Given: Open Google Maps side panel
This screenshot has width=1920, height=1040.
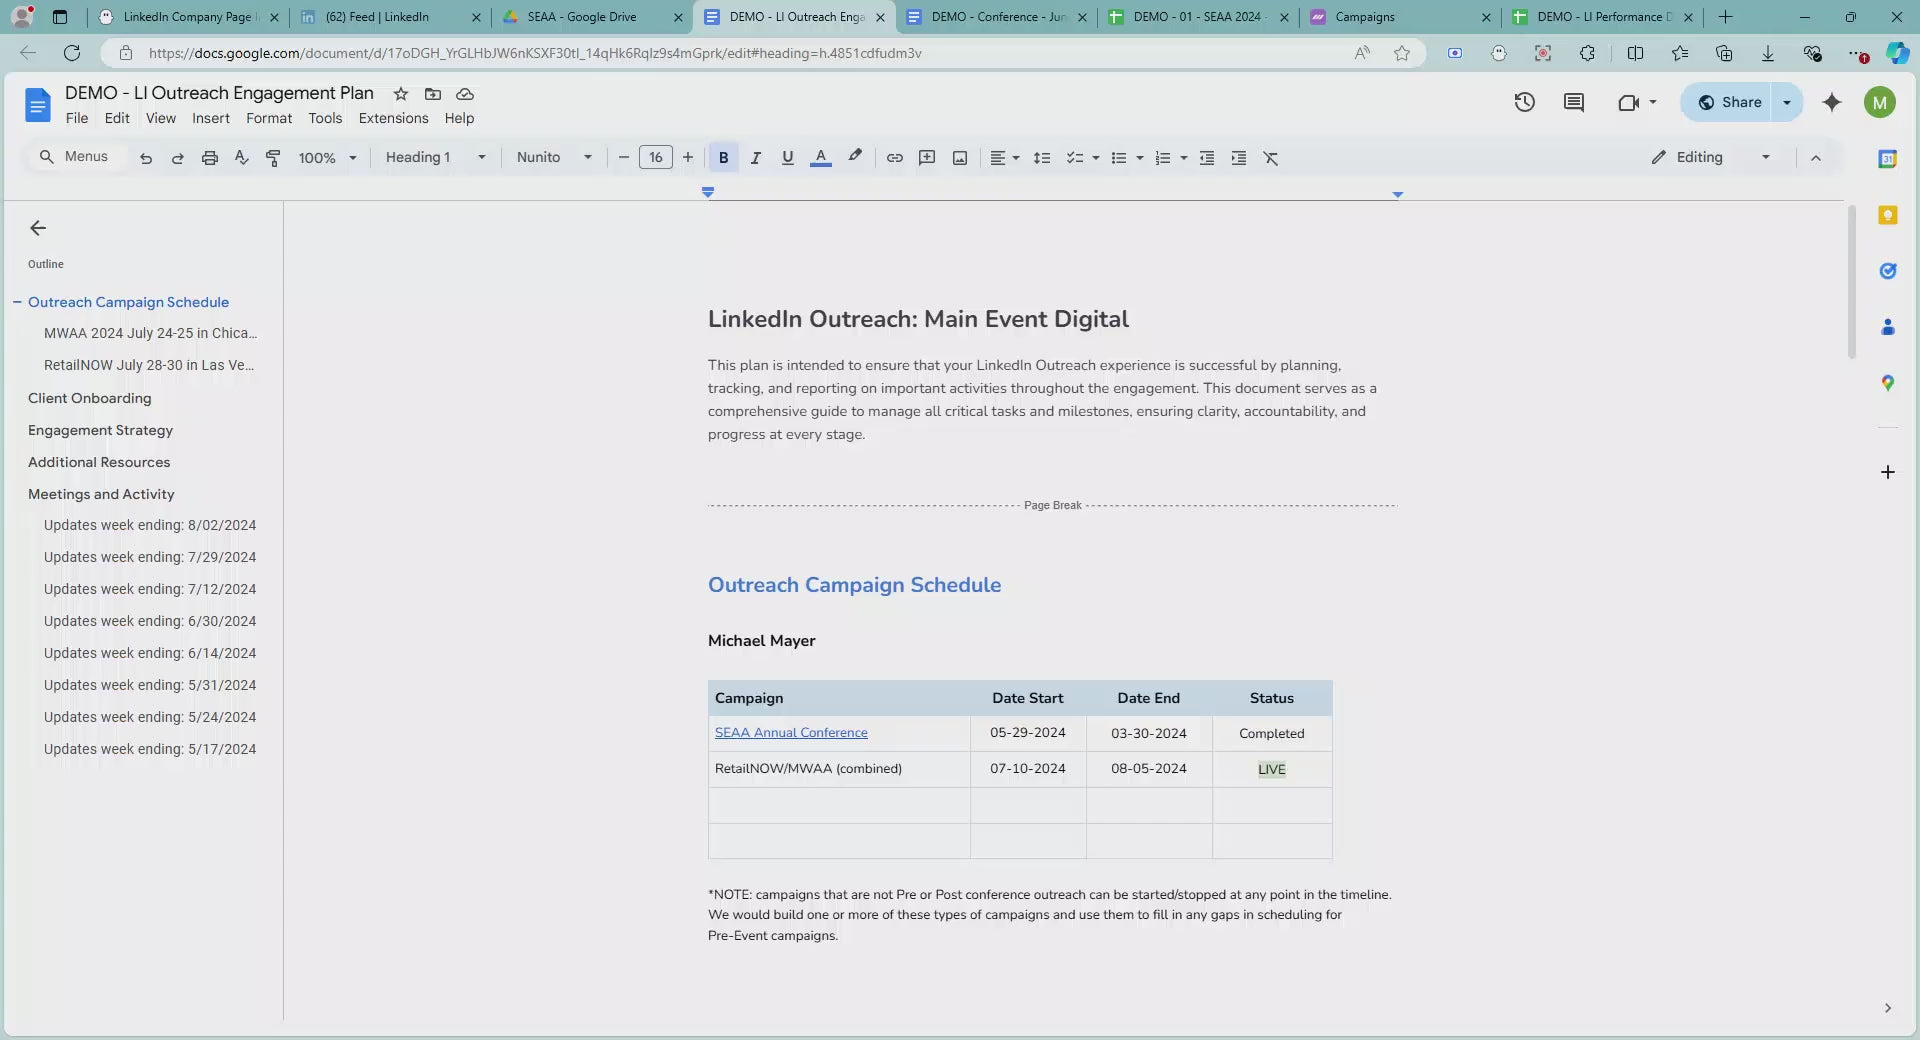Looking at the screenshot, I should point(1888,383).
